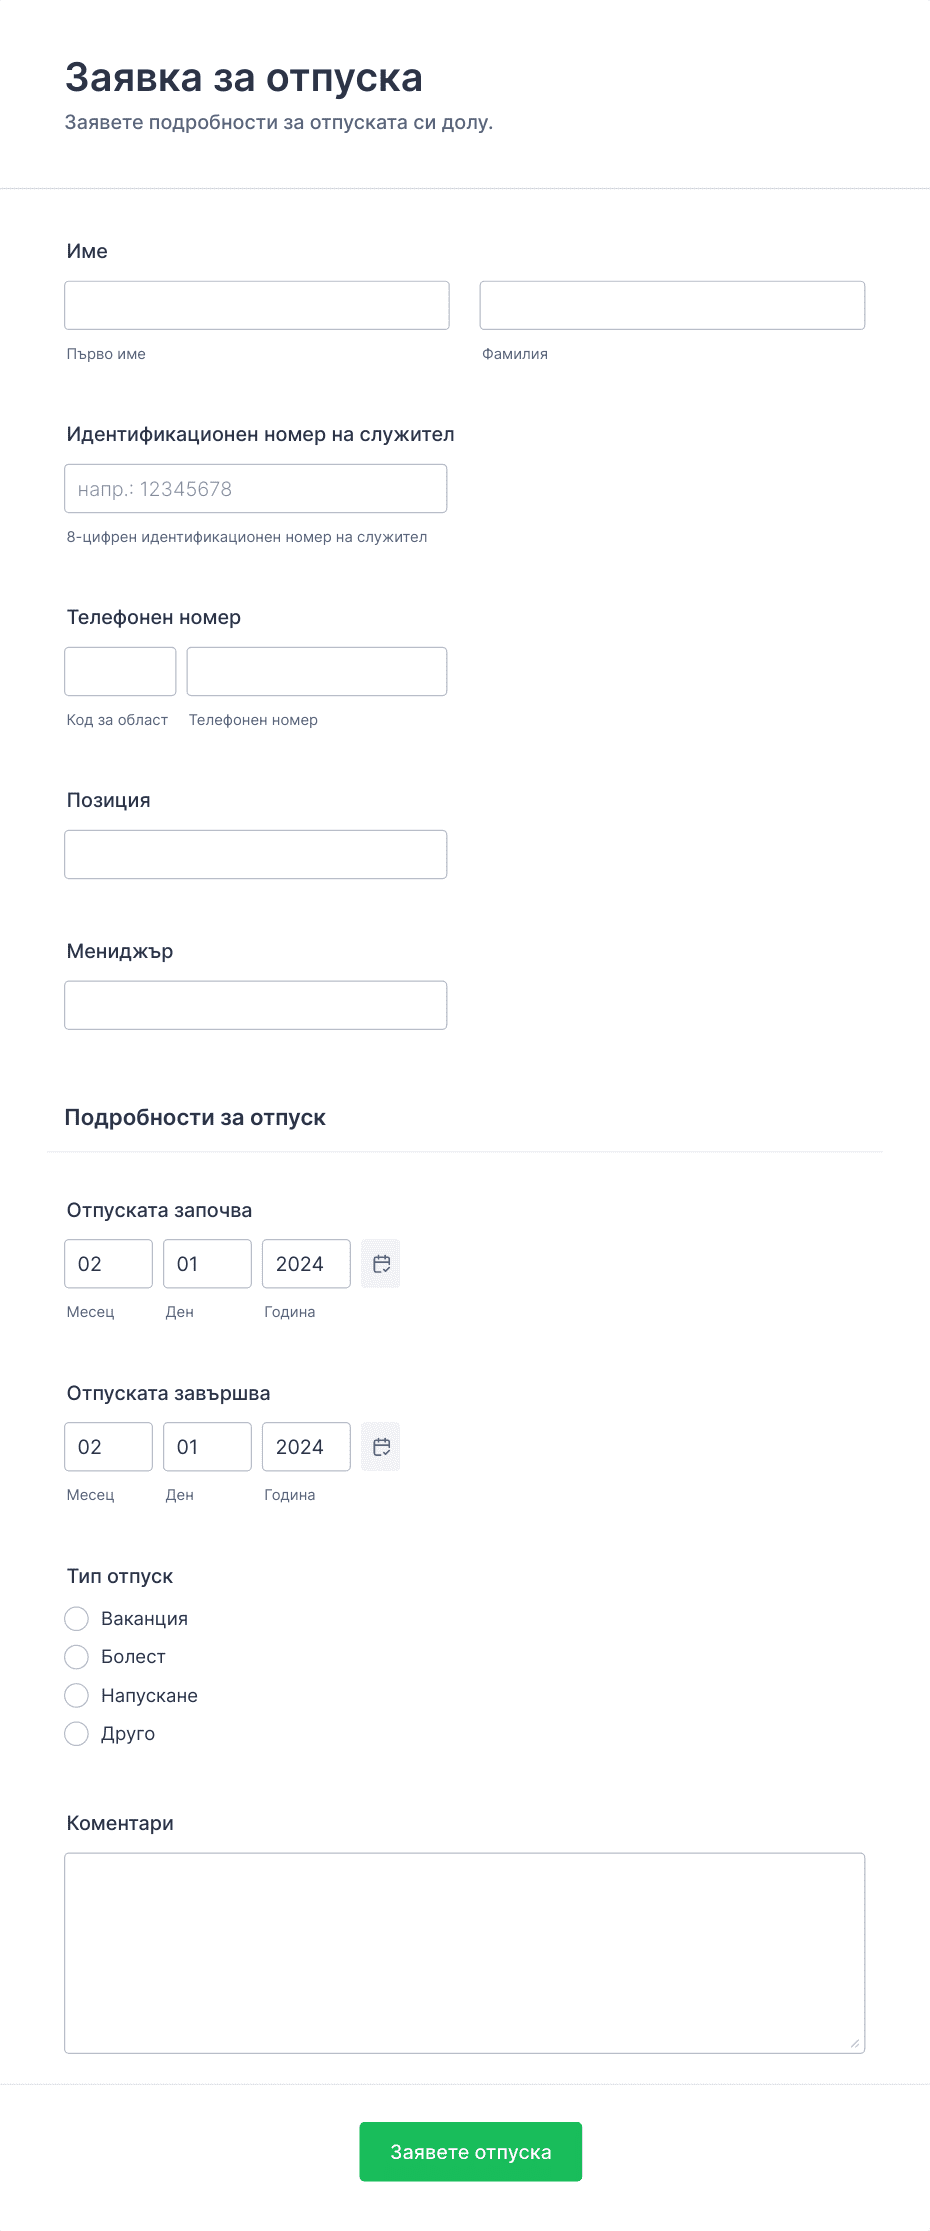Screen dimensions: 930x2231
Task: Submit form with Заявете отпуска button
Action: pyautogui.click(x=471, y=2152)
